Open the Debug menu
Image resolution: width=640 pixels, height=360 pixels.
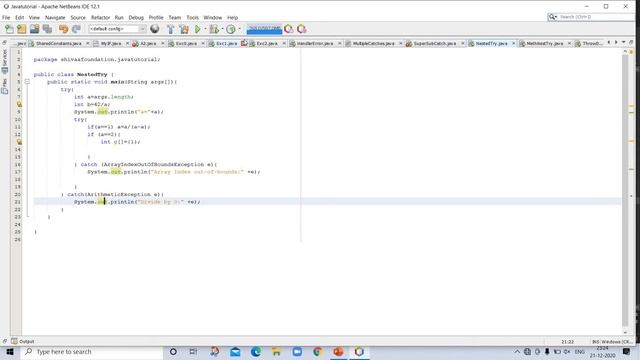[136, 18]
